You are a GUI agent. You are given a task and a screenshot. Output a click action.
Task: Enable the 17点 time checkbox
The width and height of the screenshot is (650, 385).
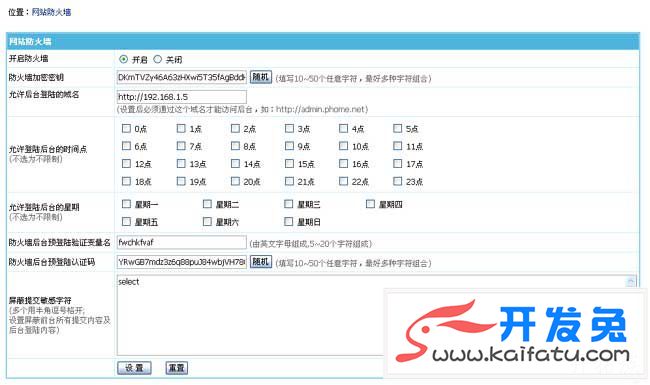coord(398,164)
